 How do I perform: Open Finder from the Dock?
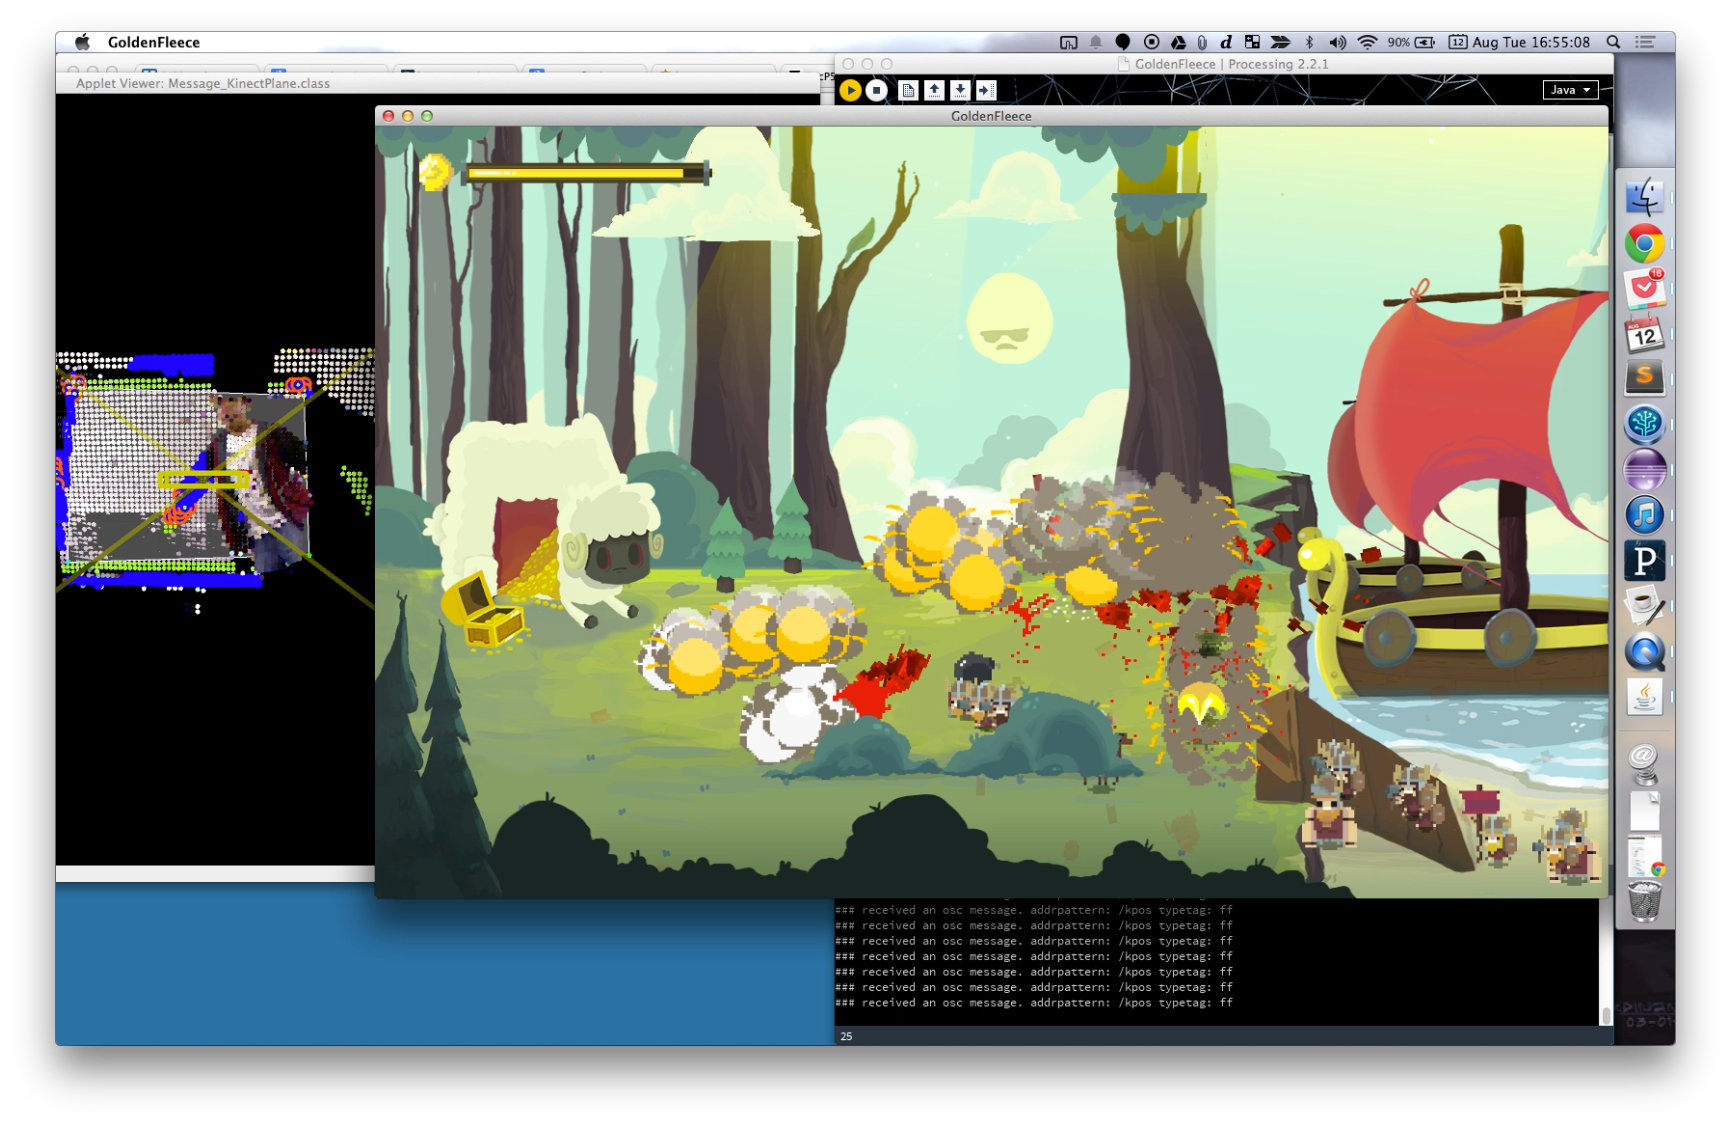1644,197
